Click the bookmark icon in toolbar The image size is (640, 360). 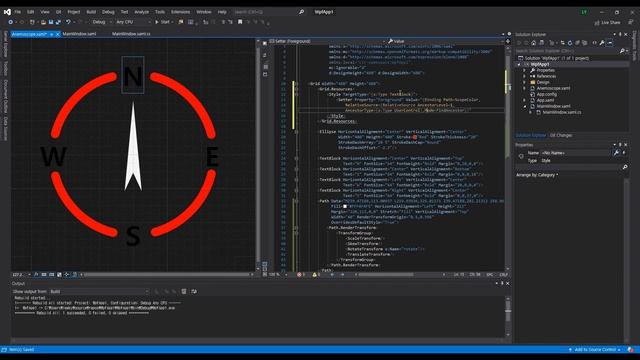(240, 22)
